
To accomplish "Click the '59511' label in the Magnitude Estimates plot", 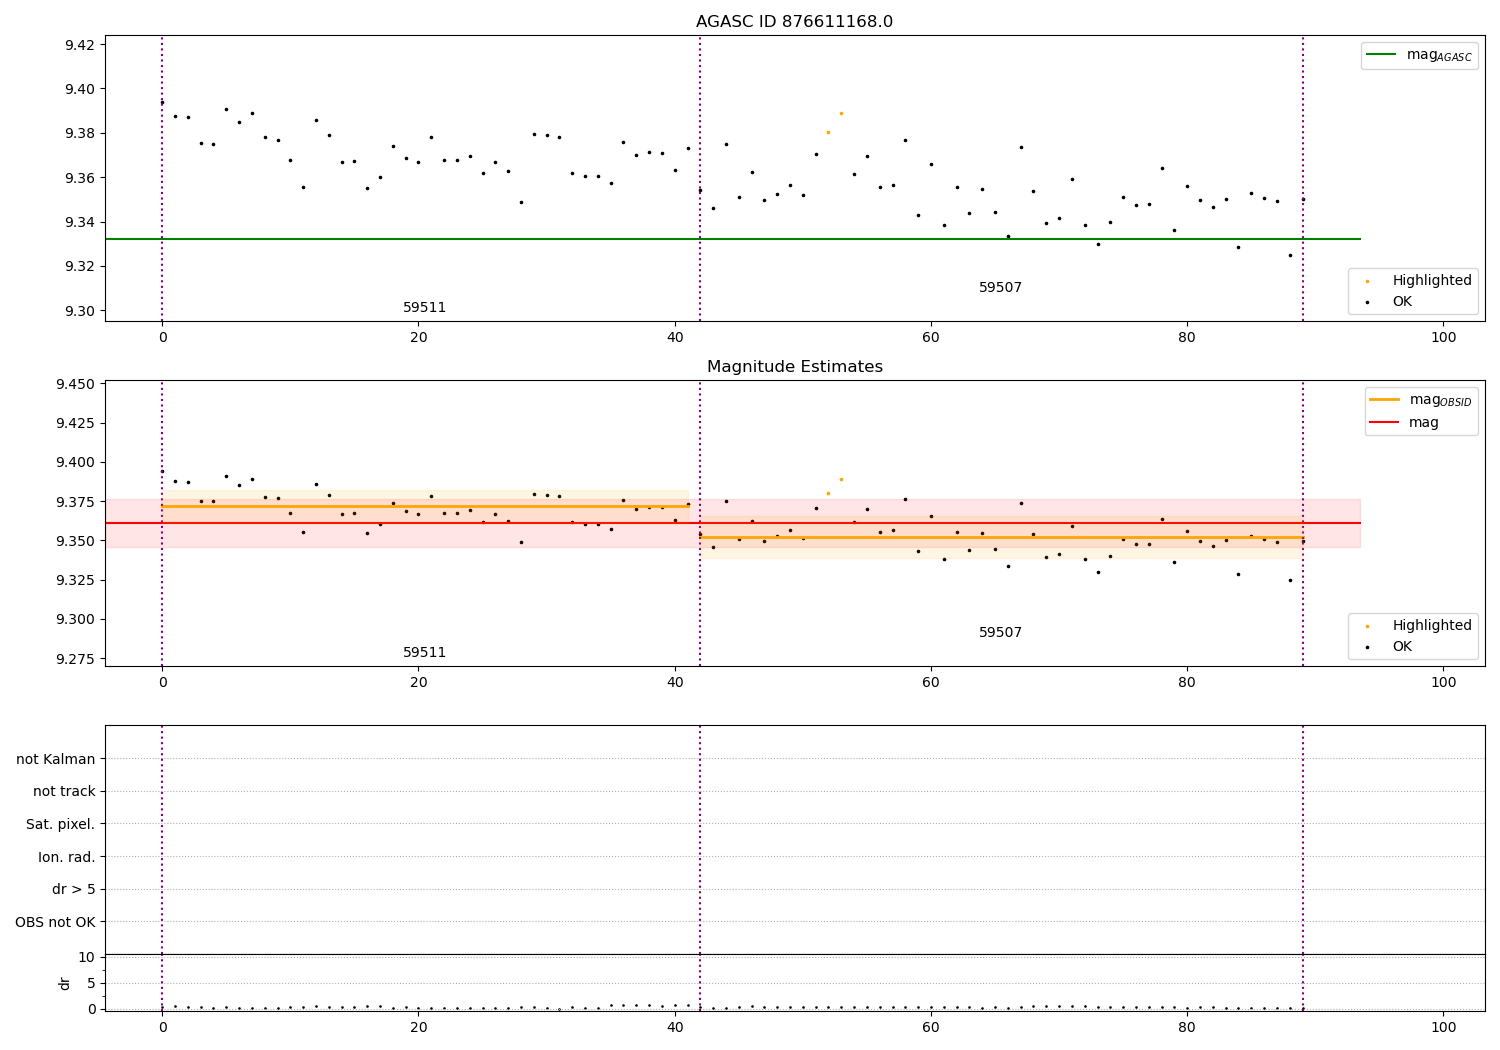I will [x=424, y=653].
